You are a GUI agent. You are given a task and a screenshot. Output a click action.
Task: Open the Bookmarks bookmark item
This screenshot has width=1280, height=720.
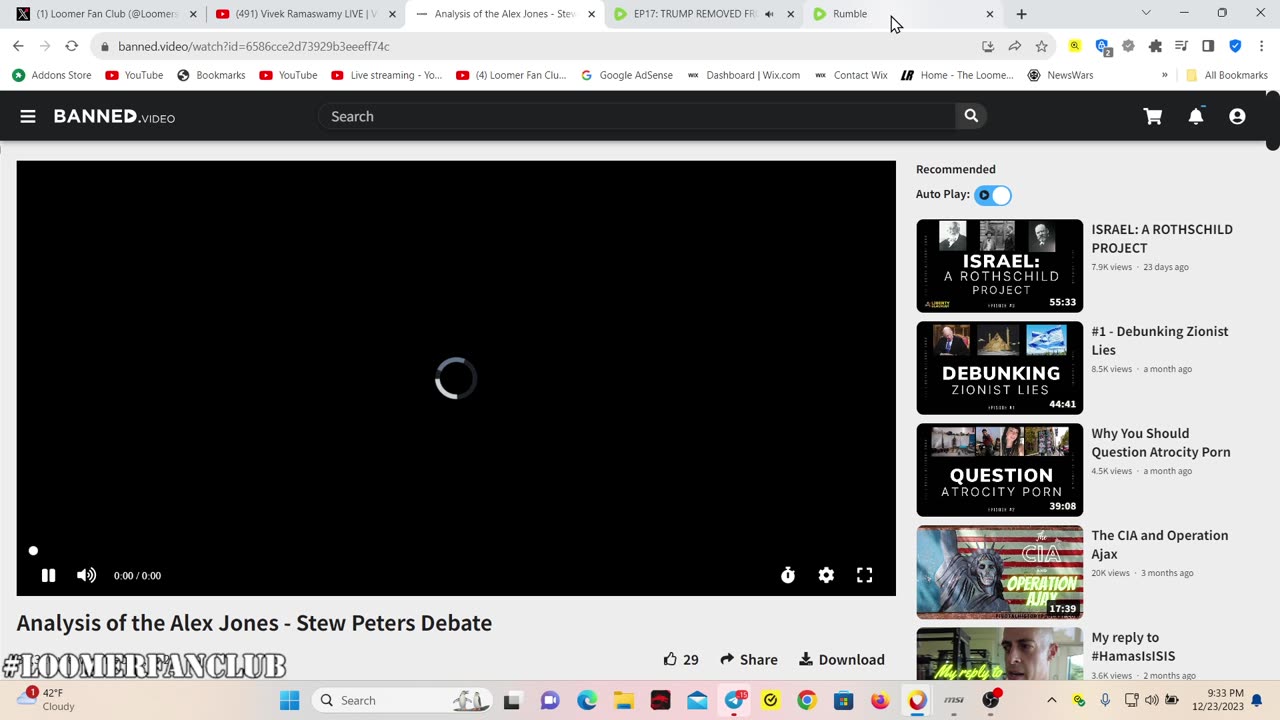point(211,75)
